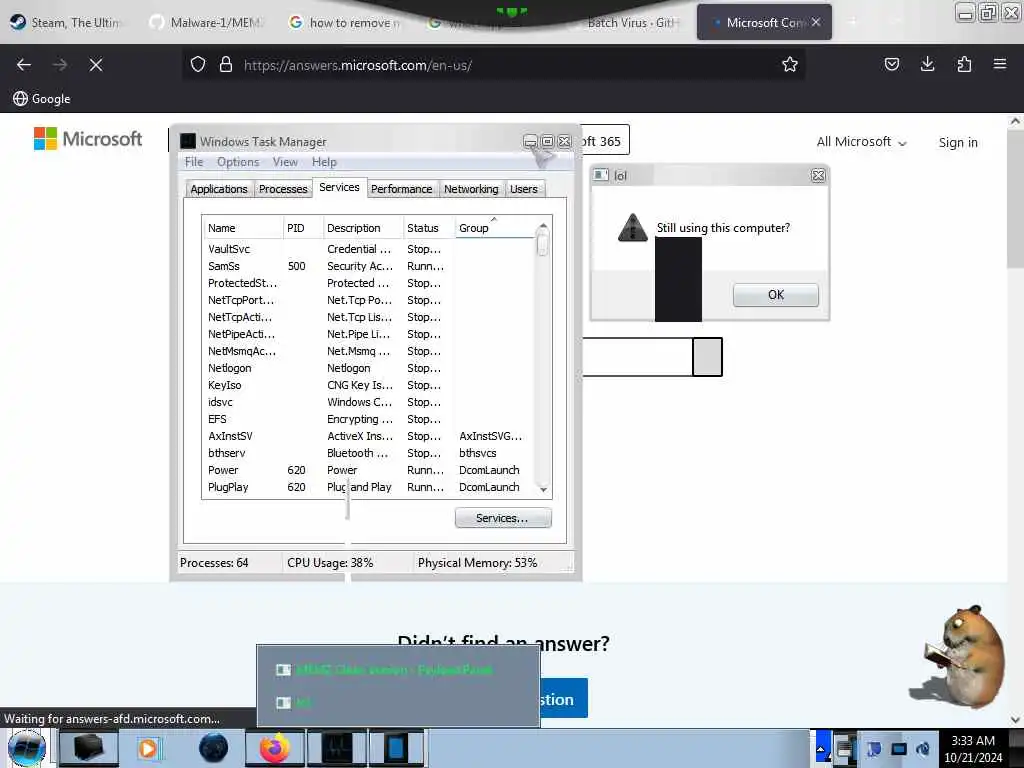Sort services by Description column header

click(x=362, y=228)
